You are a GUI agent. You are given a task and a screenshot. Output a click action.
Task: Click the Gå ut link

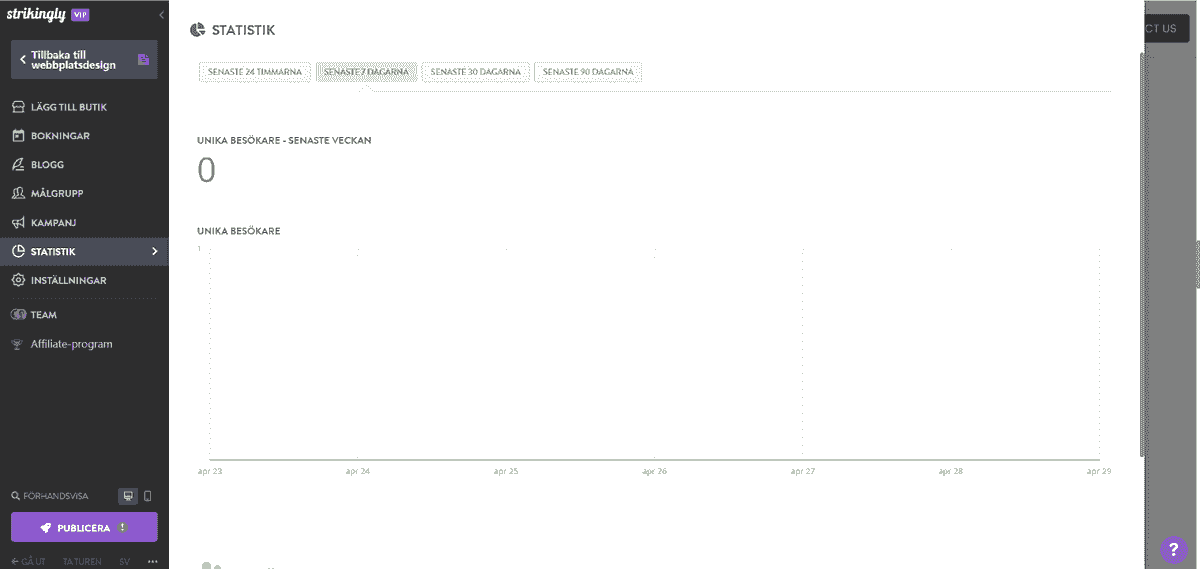30,562
